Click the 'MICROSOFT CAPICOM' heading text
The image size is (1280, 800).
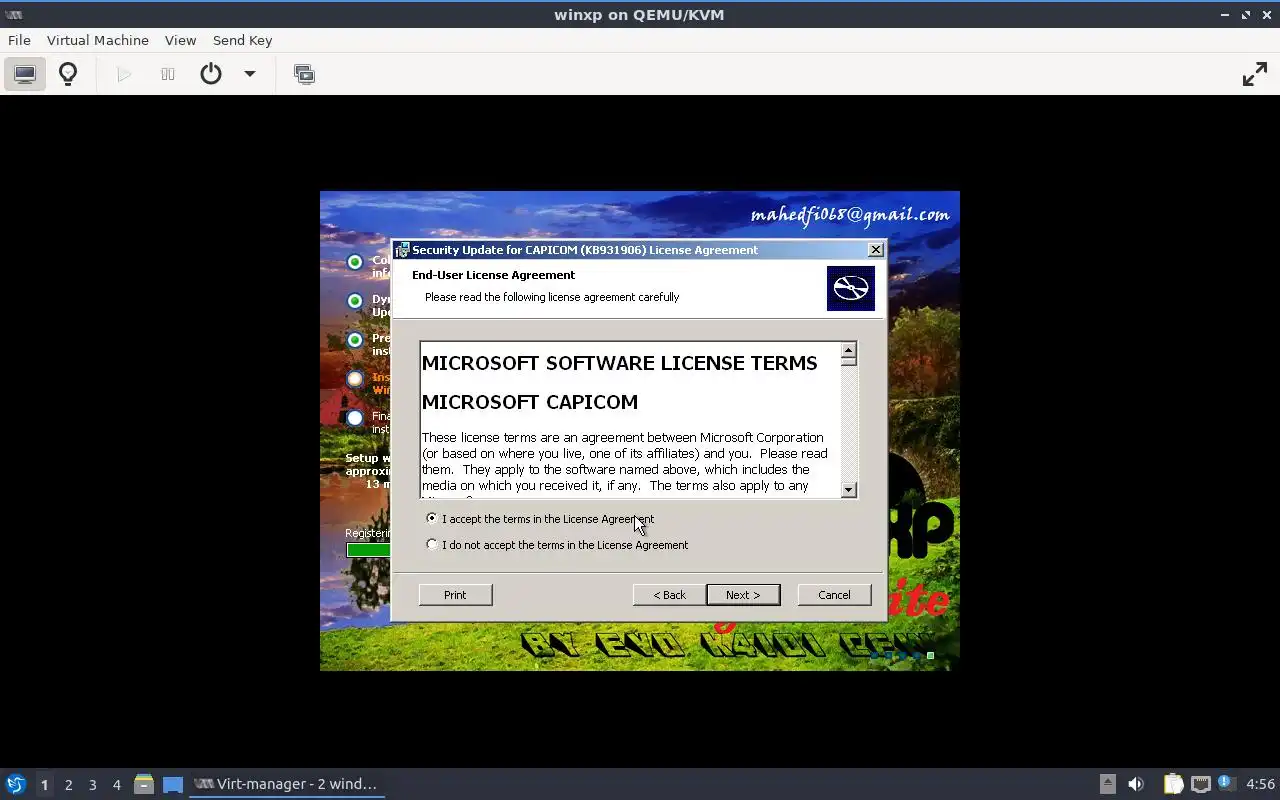click(529, 402)
